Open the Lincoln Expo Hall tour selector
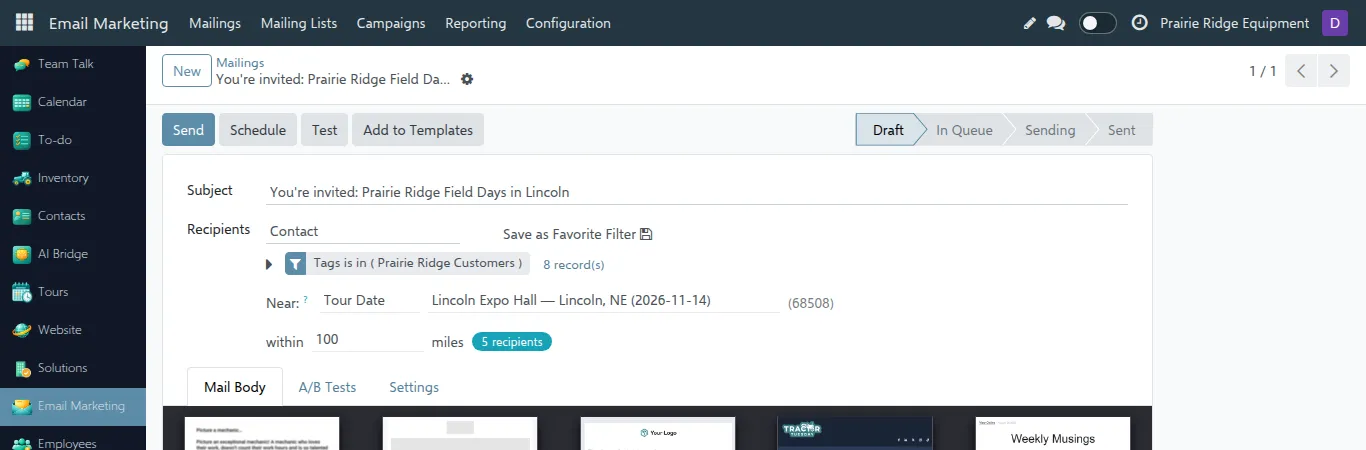Viewport: 1366px width, 450px height. tap(603, 300)
